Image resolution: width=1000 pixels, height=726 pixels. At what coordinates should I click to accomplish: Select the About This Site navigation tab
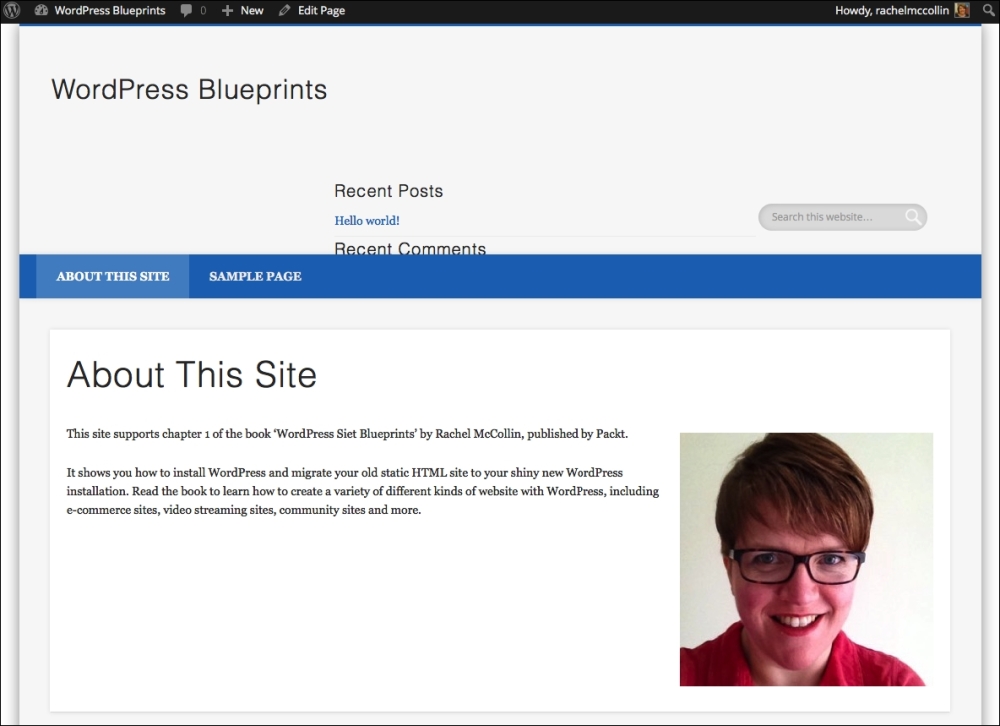coord(113,276)
